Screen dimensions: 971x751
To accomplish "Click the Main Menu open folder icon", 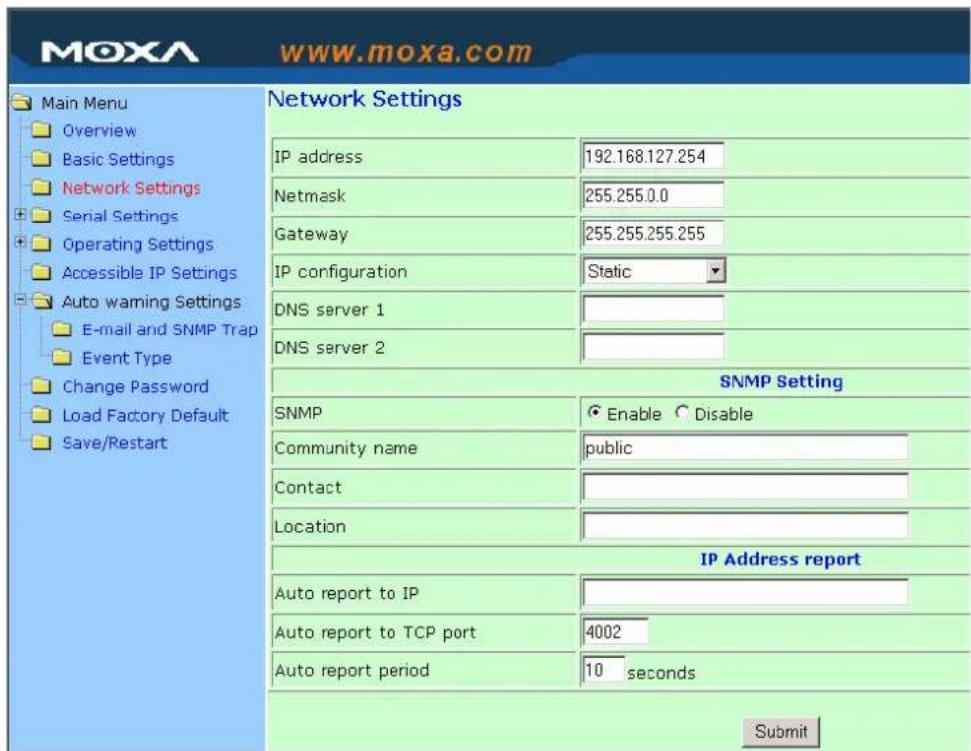I will (x=22, y=103).
